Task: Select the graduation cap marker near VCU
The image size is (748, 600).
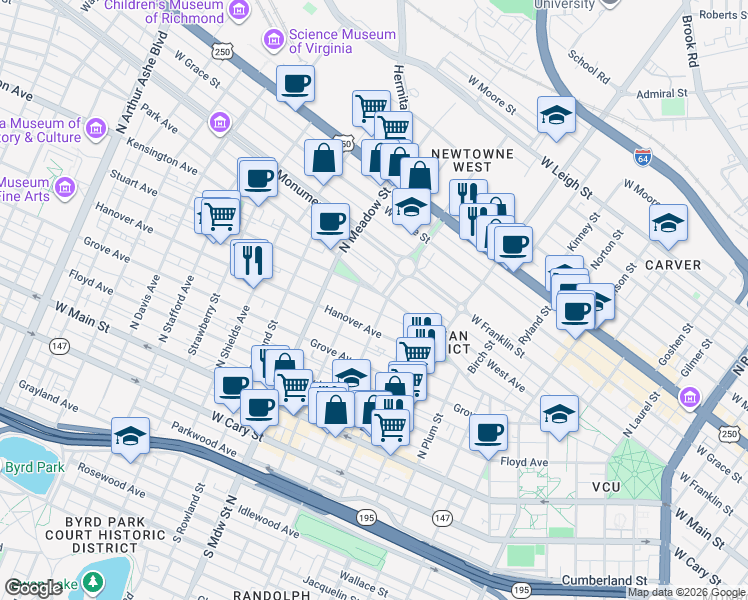Action: coord(559,414)
